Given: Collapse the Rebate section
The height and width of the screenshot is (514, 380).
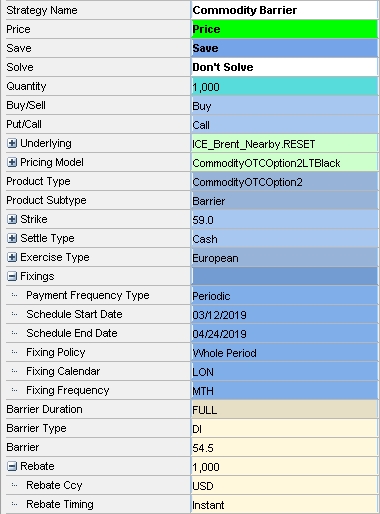Looking at the screenshot, I should point(12,466).
